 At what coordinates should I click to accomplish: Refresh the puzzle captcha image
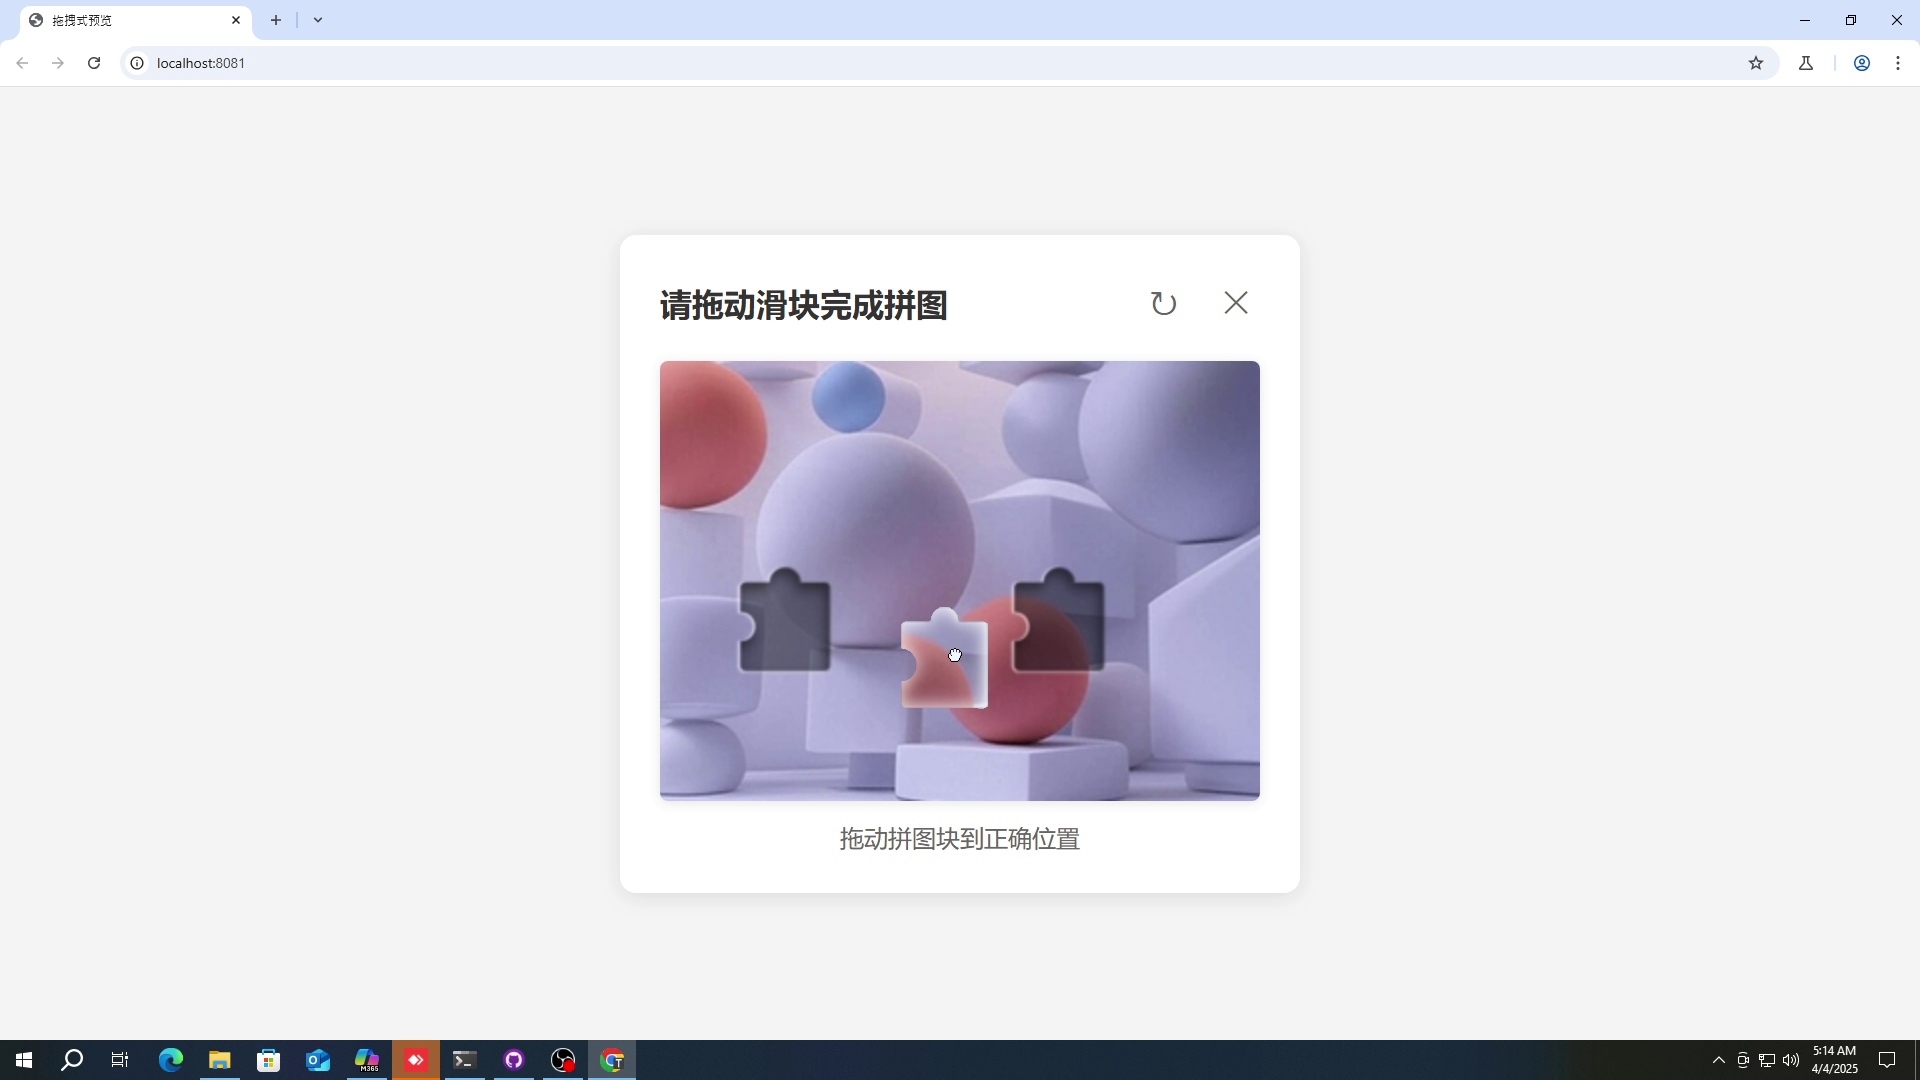point(1163,303)
